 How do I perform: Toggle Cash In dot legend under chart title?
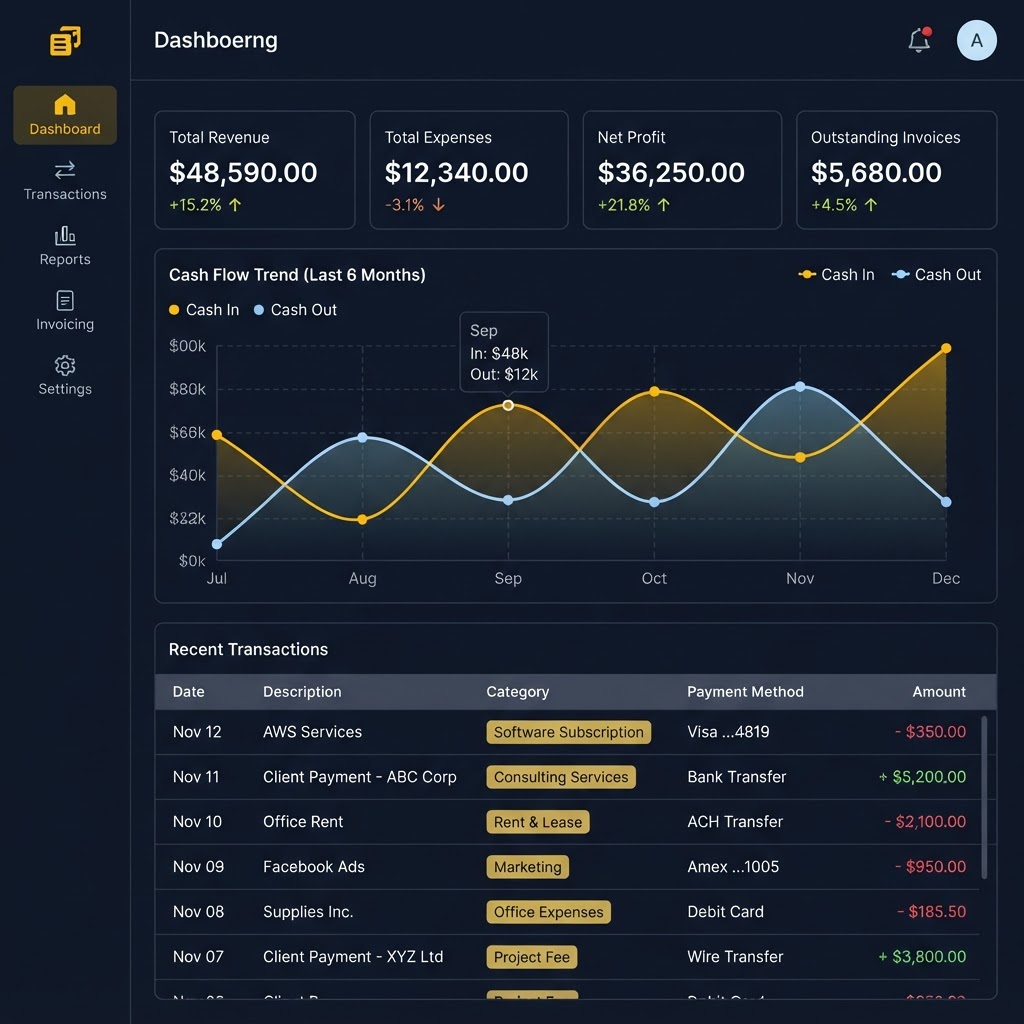(204, 310)
